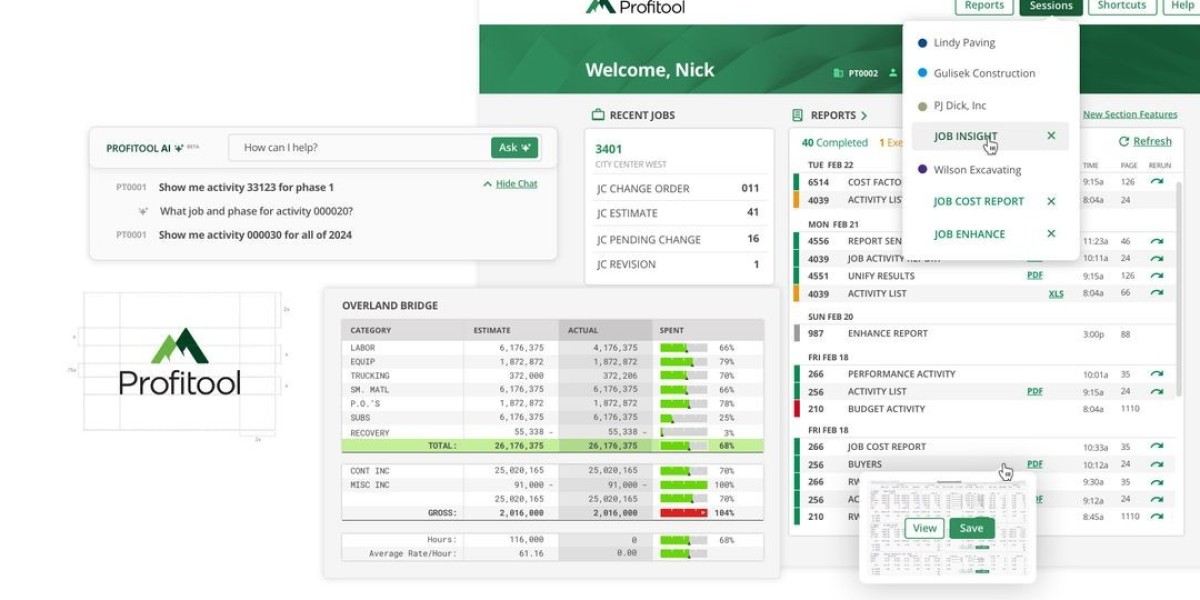Click the Actual column header
The width and height of the screenshot is (1200, 600).
pyautogui.click(x=608, y=330)
